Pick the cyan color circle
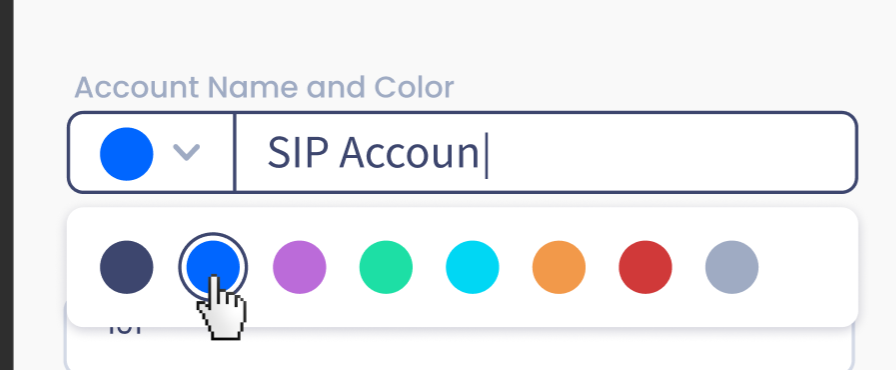Screen dimensions: 896x370 pyautogui.click(x=473, y=267)
